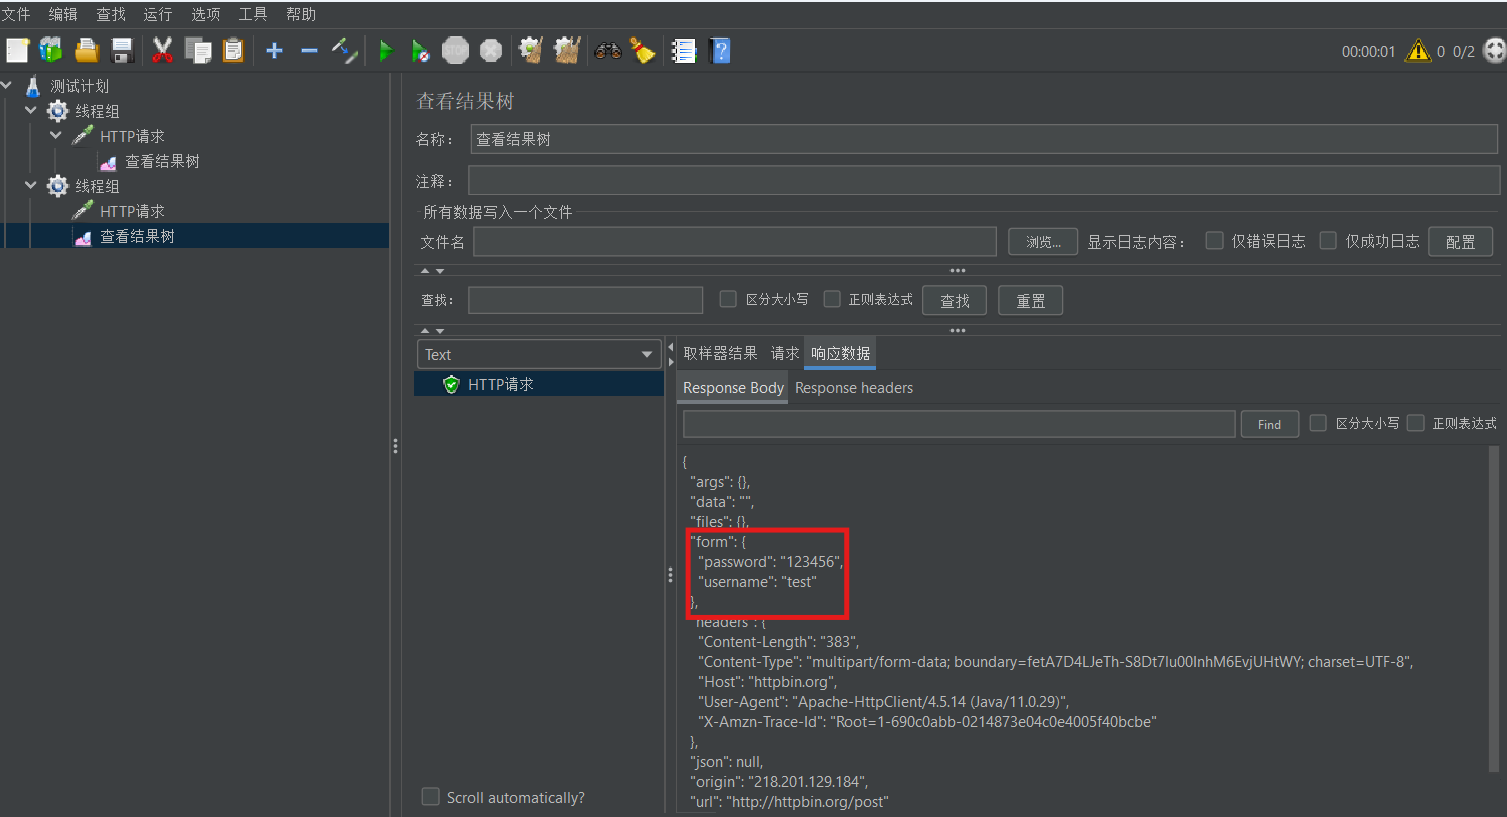Viewport: 1507px width, 817px height.
Task: Create a new test plan via toolbar icon
Action: pyautogui.click(x=17, y=50)
